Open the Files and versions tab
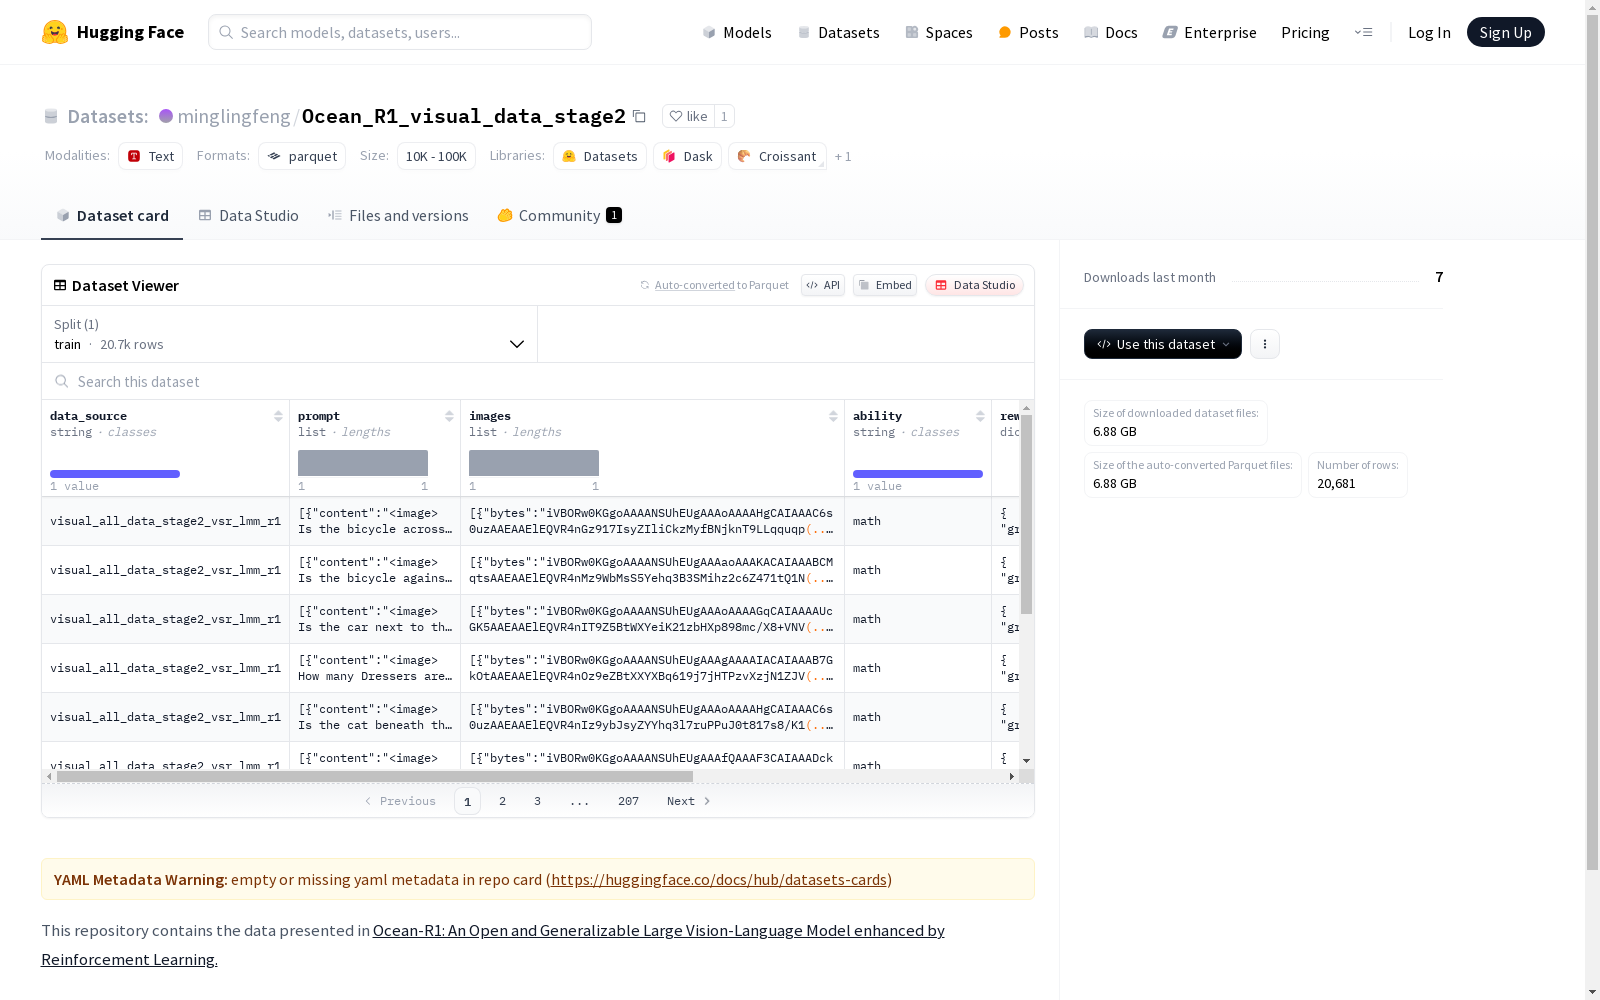This screenshot has width=1600, height=1000. tap(398, 215)
